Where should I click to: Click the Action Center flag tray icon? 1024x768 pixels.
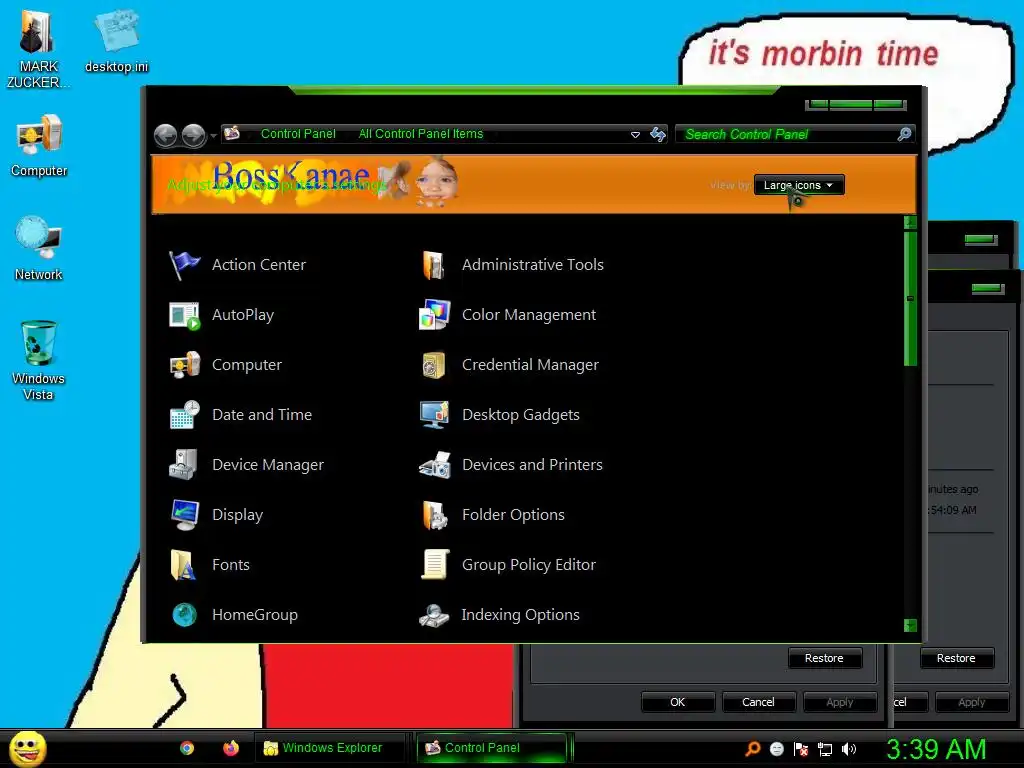pyautogui.click(x=801, y=749)
